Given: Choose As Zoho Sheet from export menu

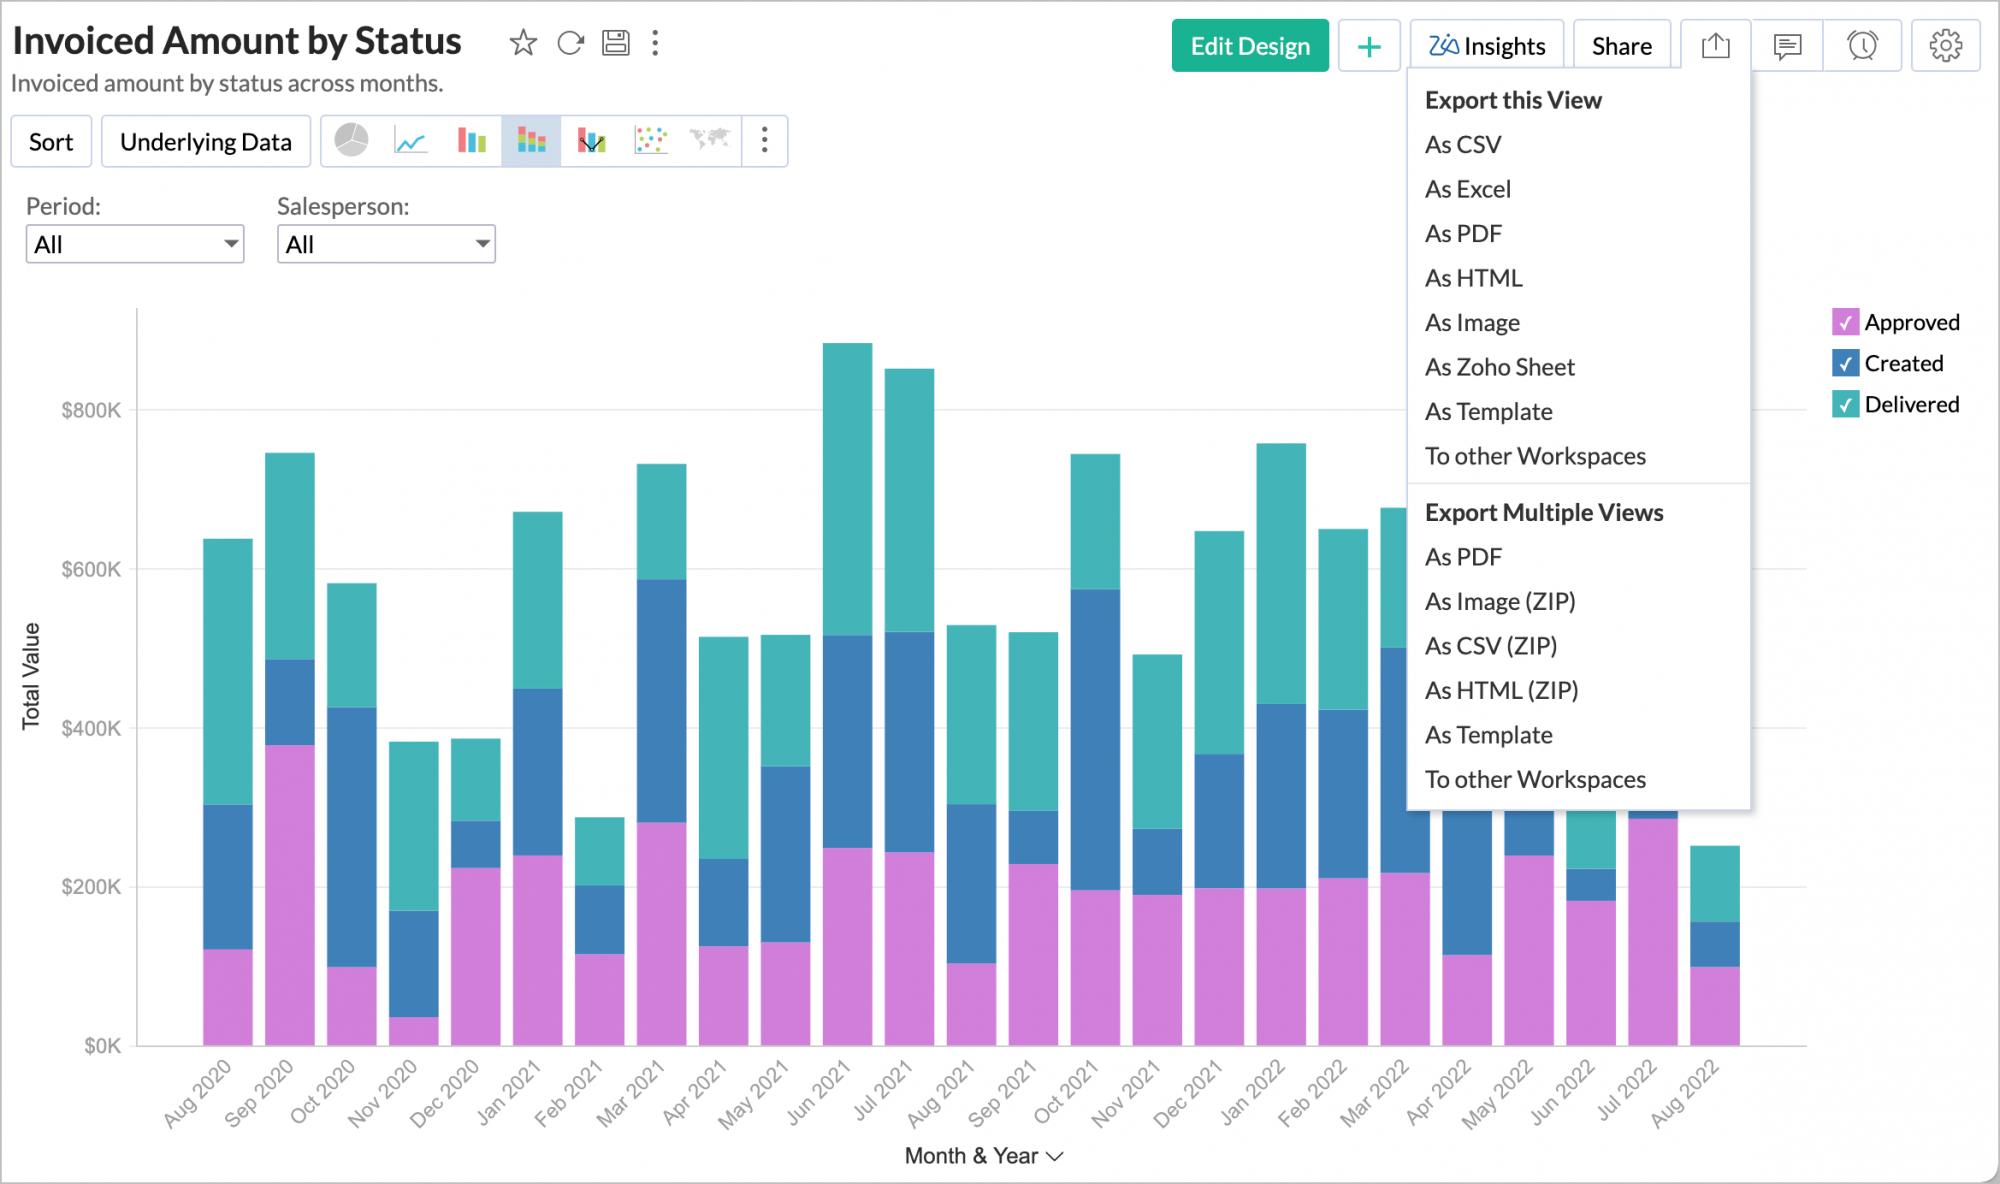Looking at the screenshot, I should [x=1500, y=367].
